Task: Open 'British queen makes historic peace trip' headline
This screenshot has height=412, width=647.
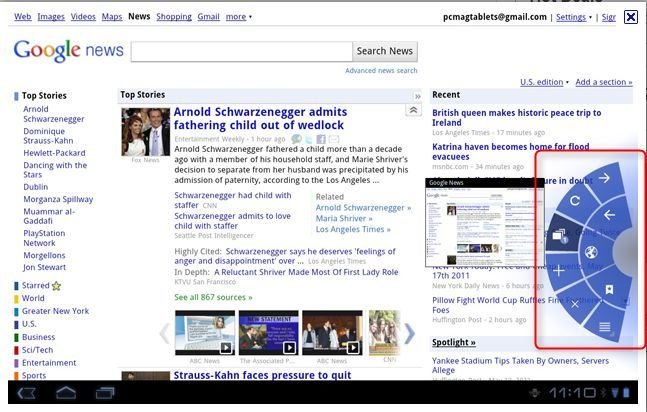Action: [517, 118]
